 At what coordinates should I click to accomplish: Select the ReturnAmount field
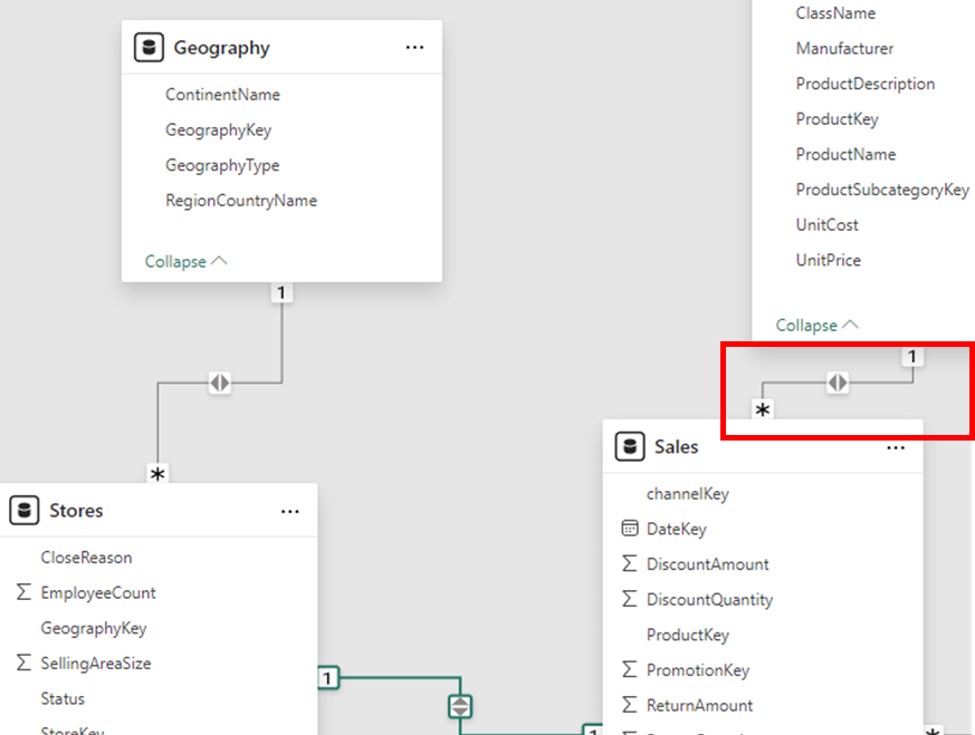pos(700,705)
